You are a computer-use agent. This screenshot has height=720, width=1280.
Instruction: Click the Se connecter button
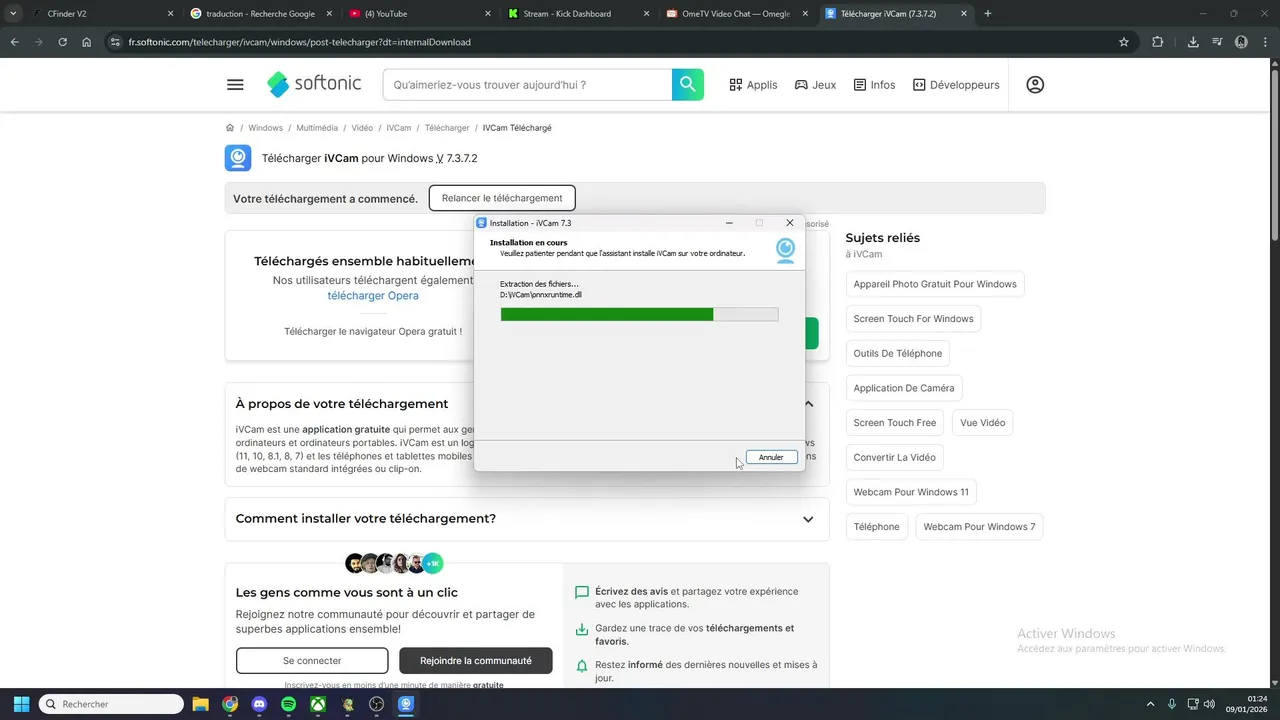tap(312, 661)
